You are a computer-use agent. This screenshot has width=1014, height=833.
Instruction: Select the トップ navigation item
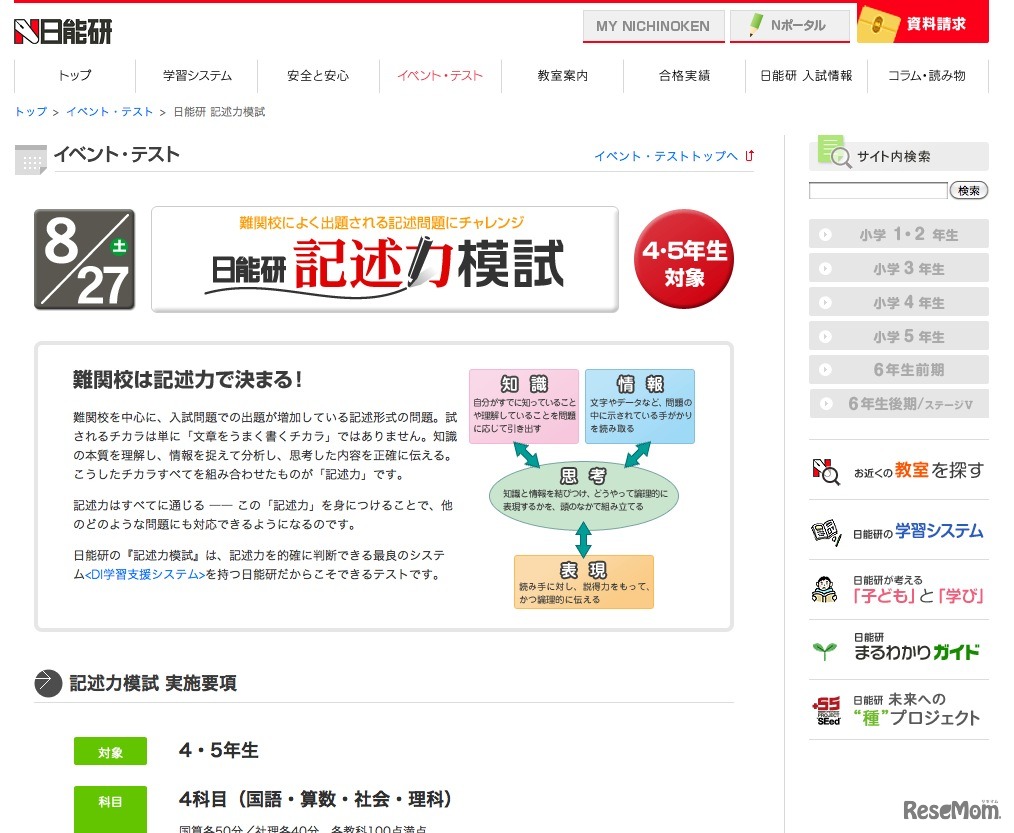(x=75, y=76)
